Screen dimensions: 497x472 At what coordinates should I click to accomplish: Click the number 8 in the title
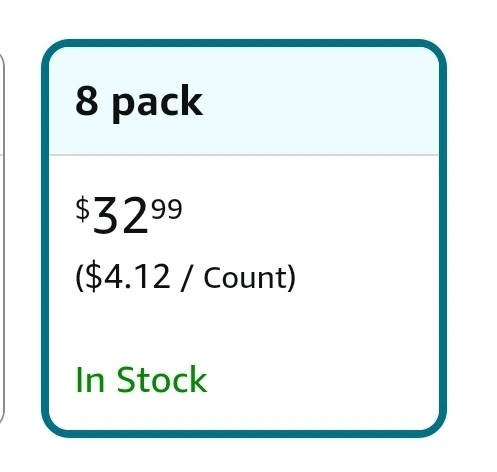[87, 101]
